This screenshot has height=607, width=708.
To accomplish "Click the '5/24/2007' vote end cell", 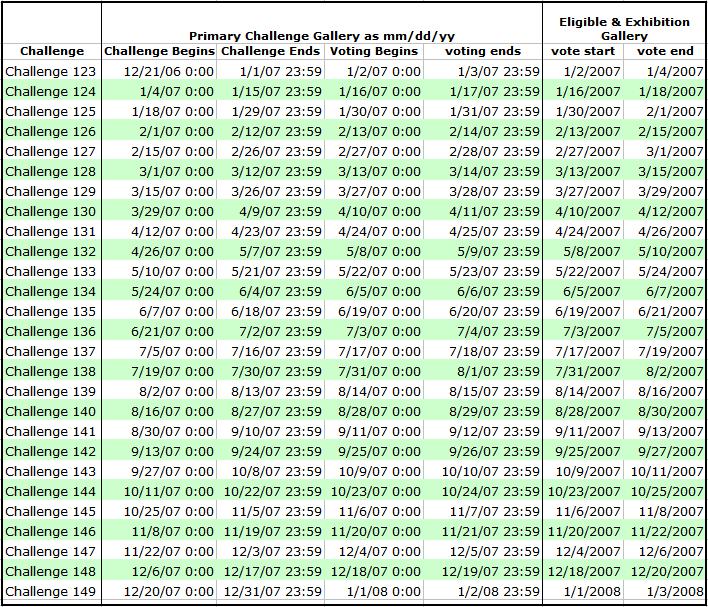I will (x=671, y=271).
